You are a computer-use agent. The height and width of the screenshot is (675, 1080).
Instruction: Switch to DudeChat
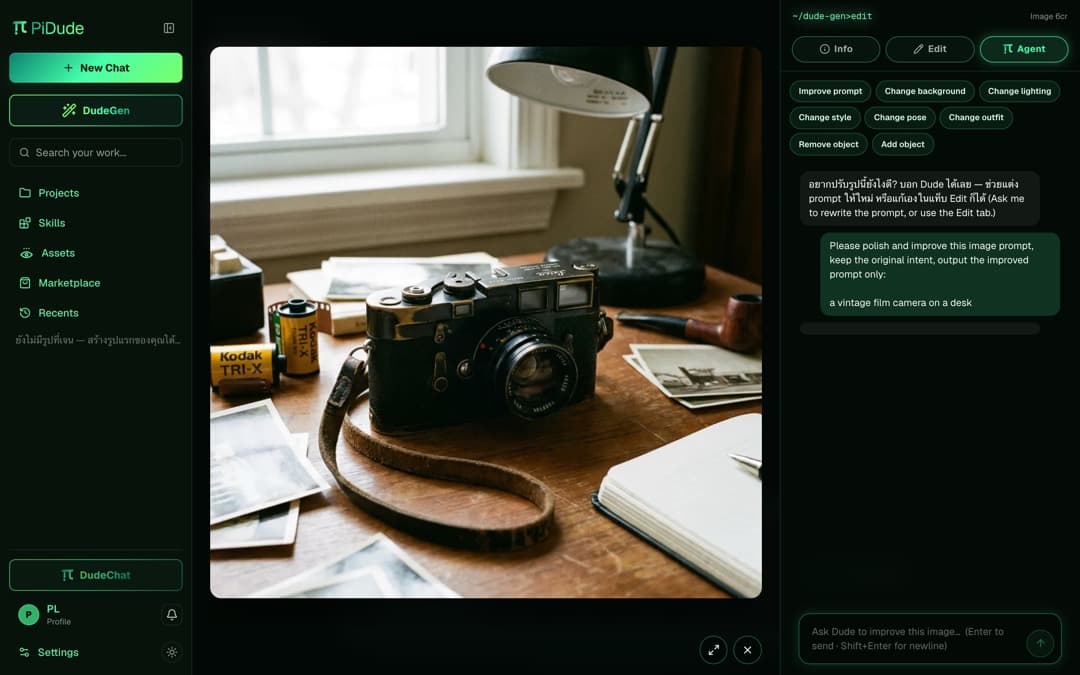click(96, 575)
